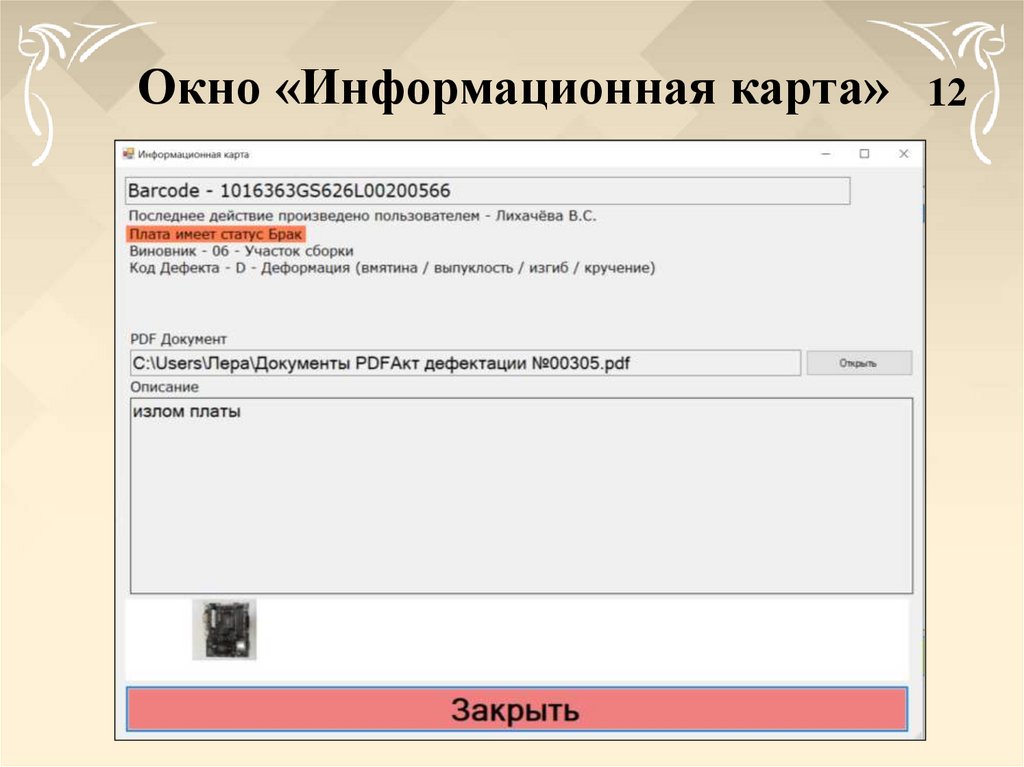This screenshot has height=767, width=1024.
Task: Click inside the Описание text area
Action: [x=521, y=496]
